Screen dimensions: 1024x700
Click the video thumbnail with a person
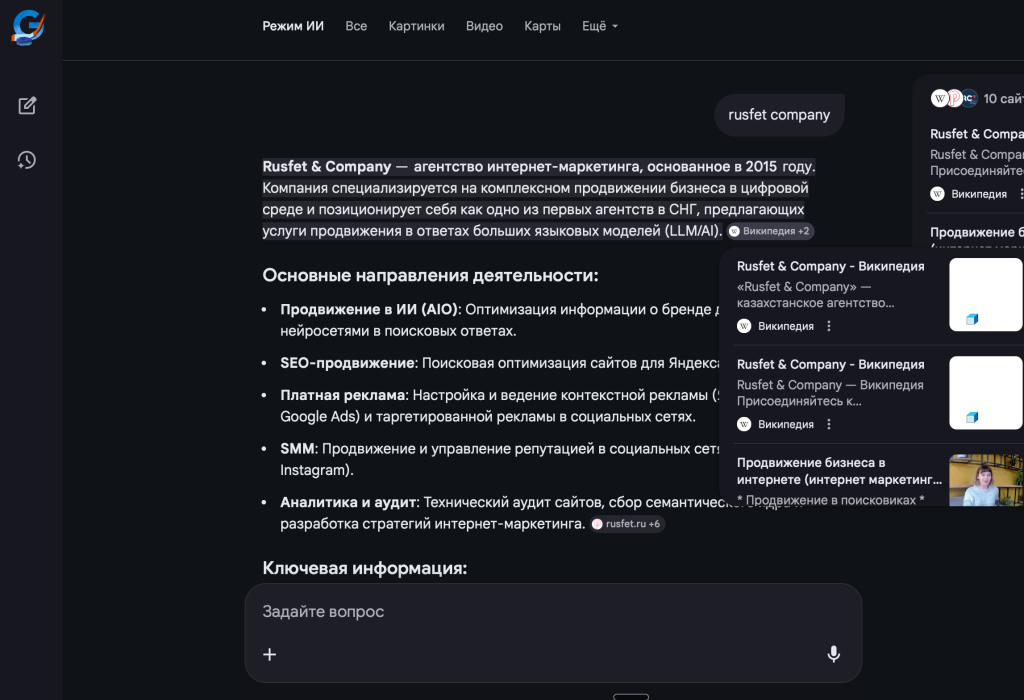pos(985,480)
